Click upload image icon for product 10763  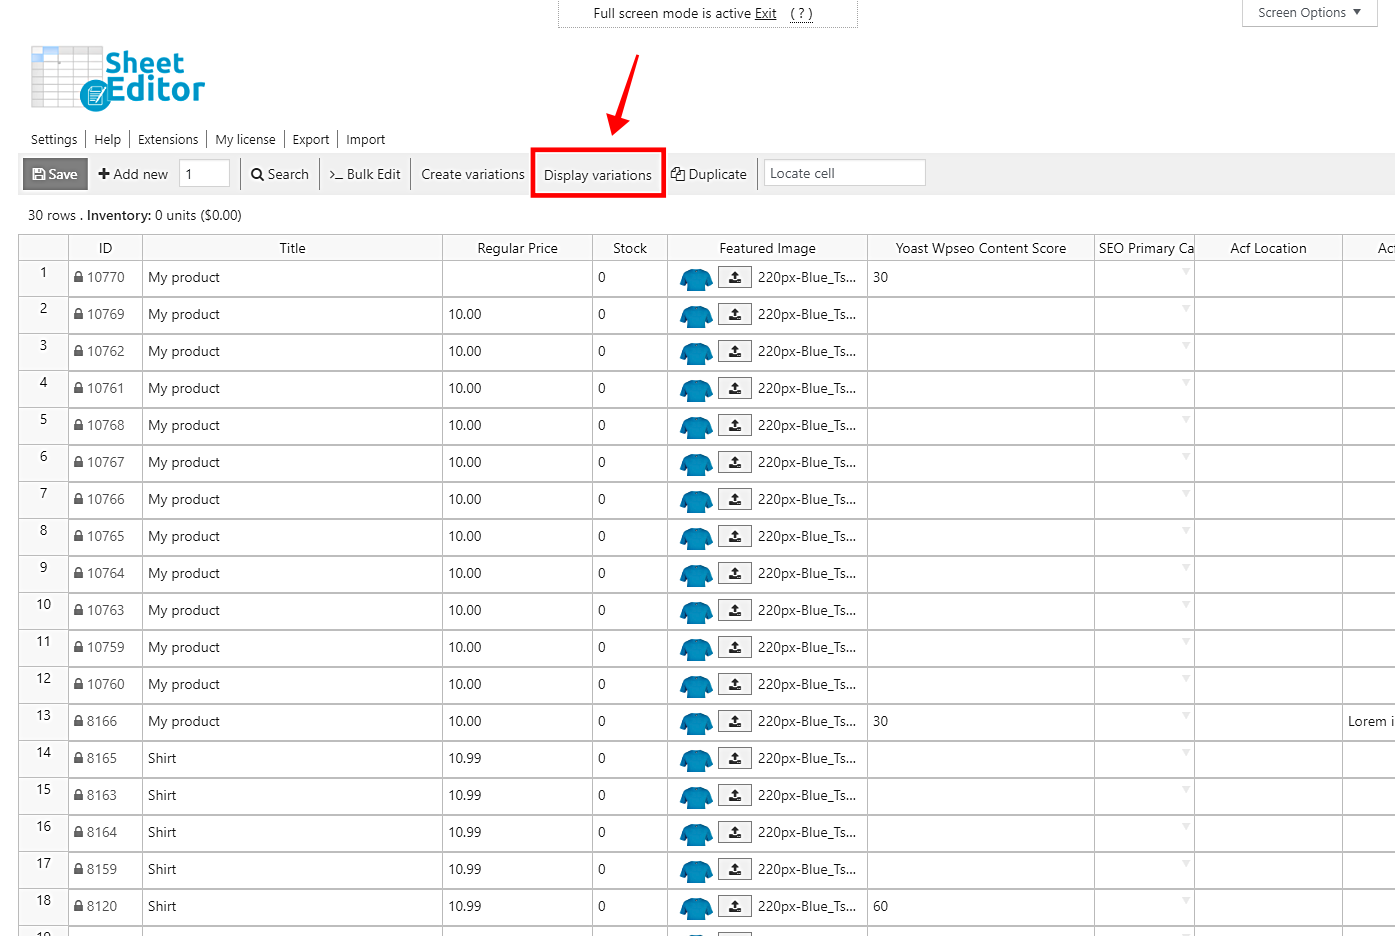pos(735,611)
